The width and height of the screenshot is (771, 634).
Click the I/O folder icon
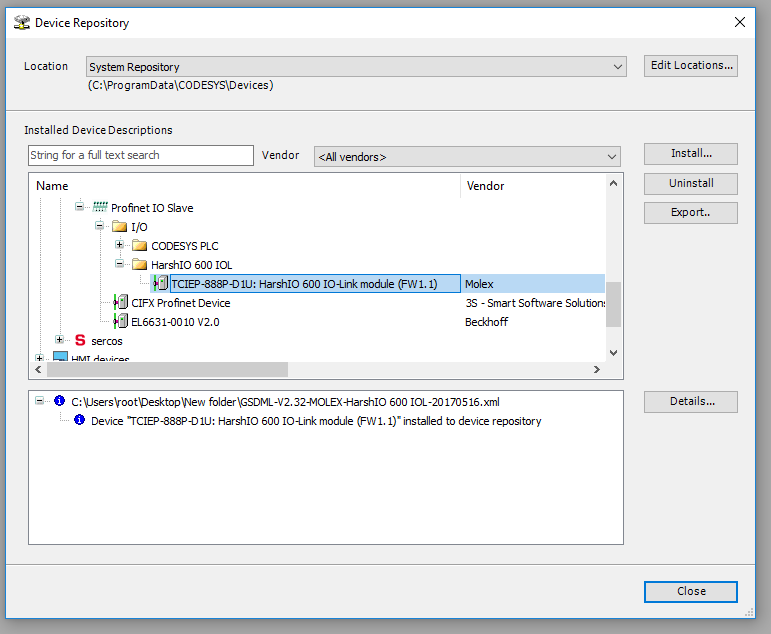coord(119,227)
